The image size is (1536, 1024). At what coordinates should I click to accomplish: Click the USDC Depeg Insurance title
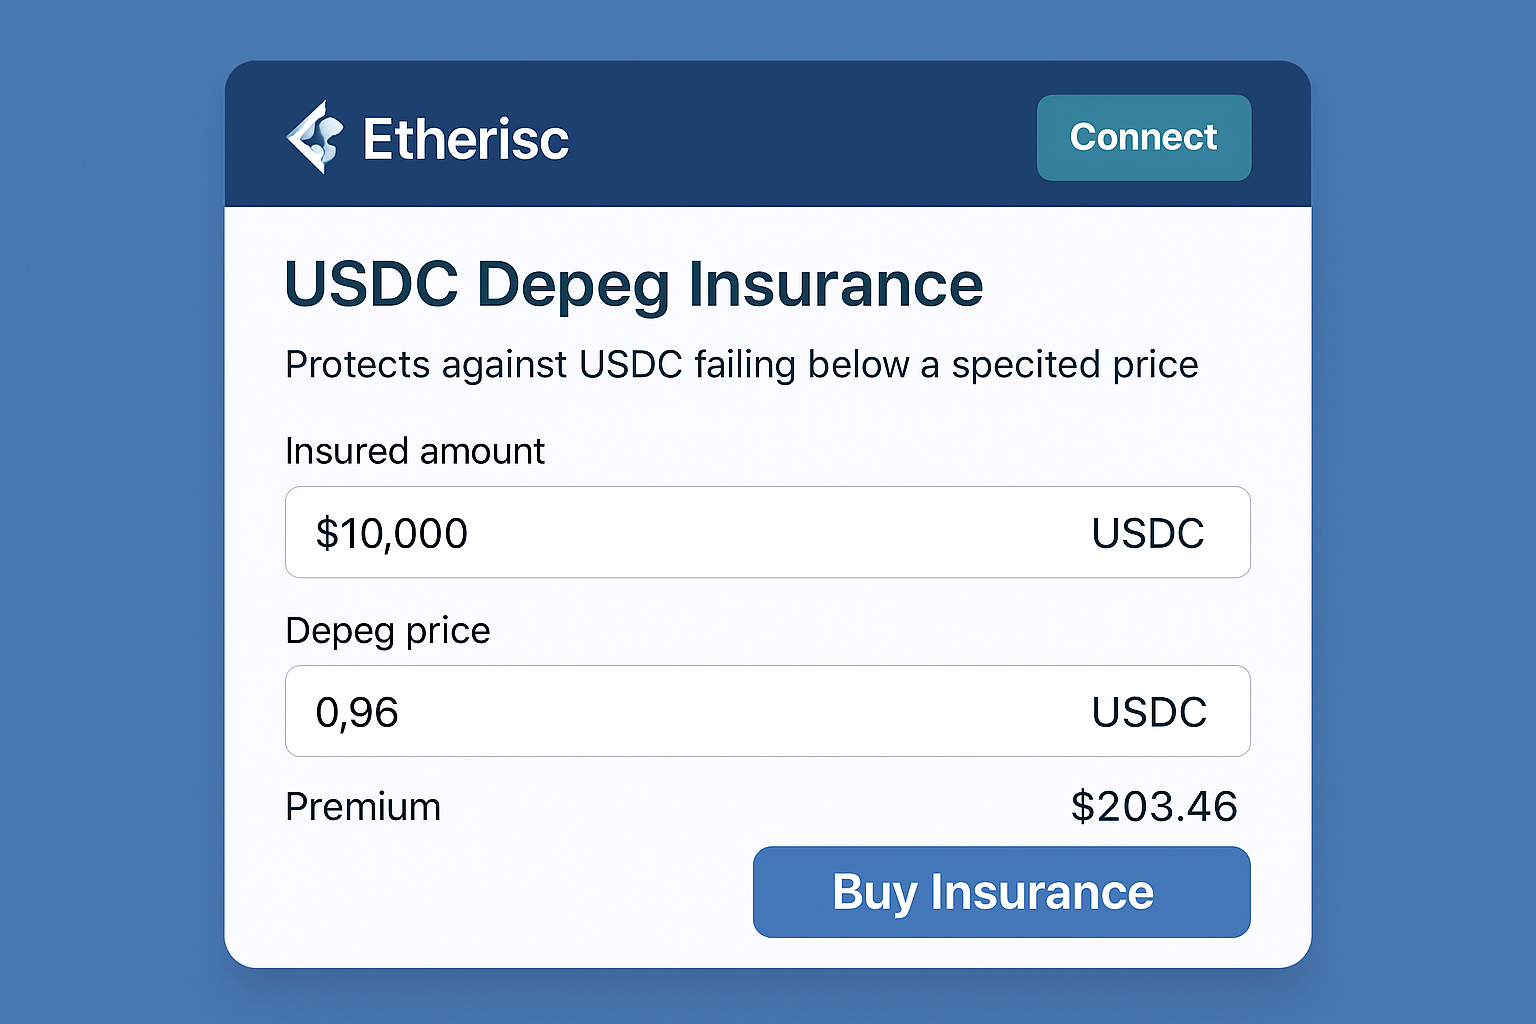(x=633, y=285)
